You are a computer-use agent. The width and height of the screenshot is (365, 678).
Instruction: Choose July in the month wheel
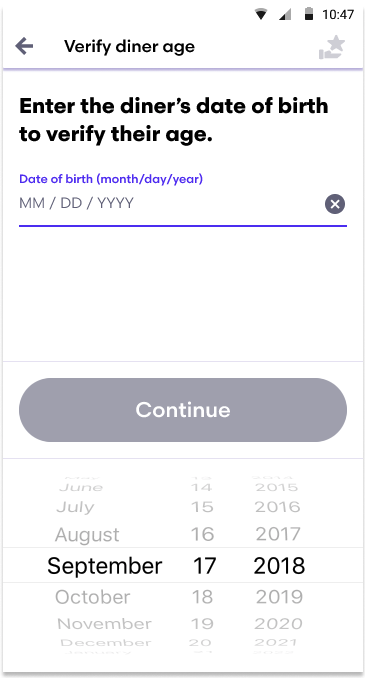click(x=75, y=507)
